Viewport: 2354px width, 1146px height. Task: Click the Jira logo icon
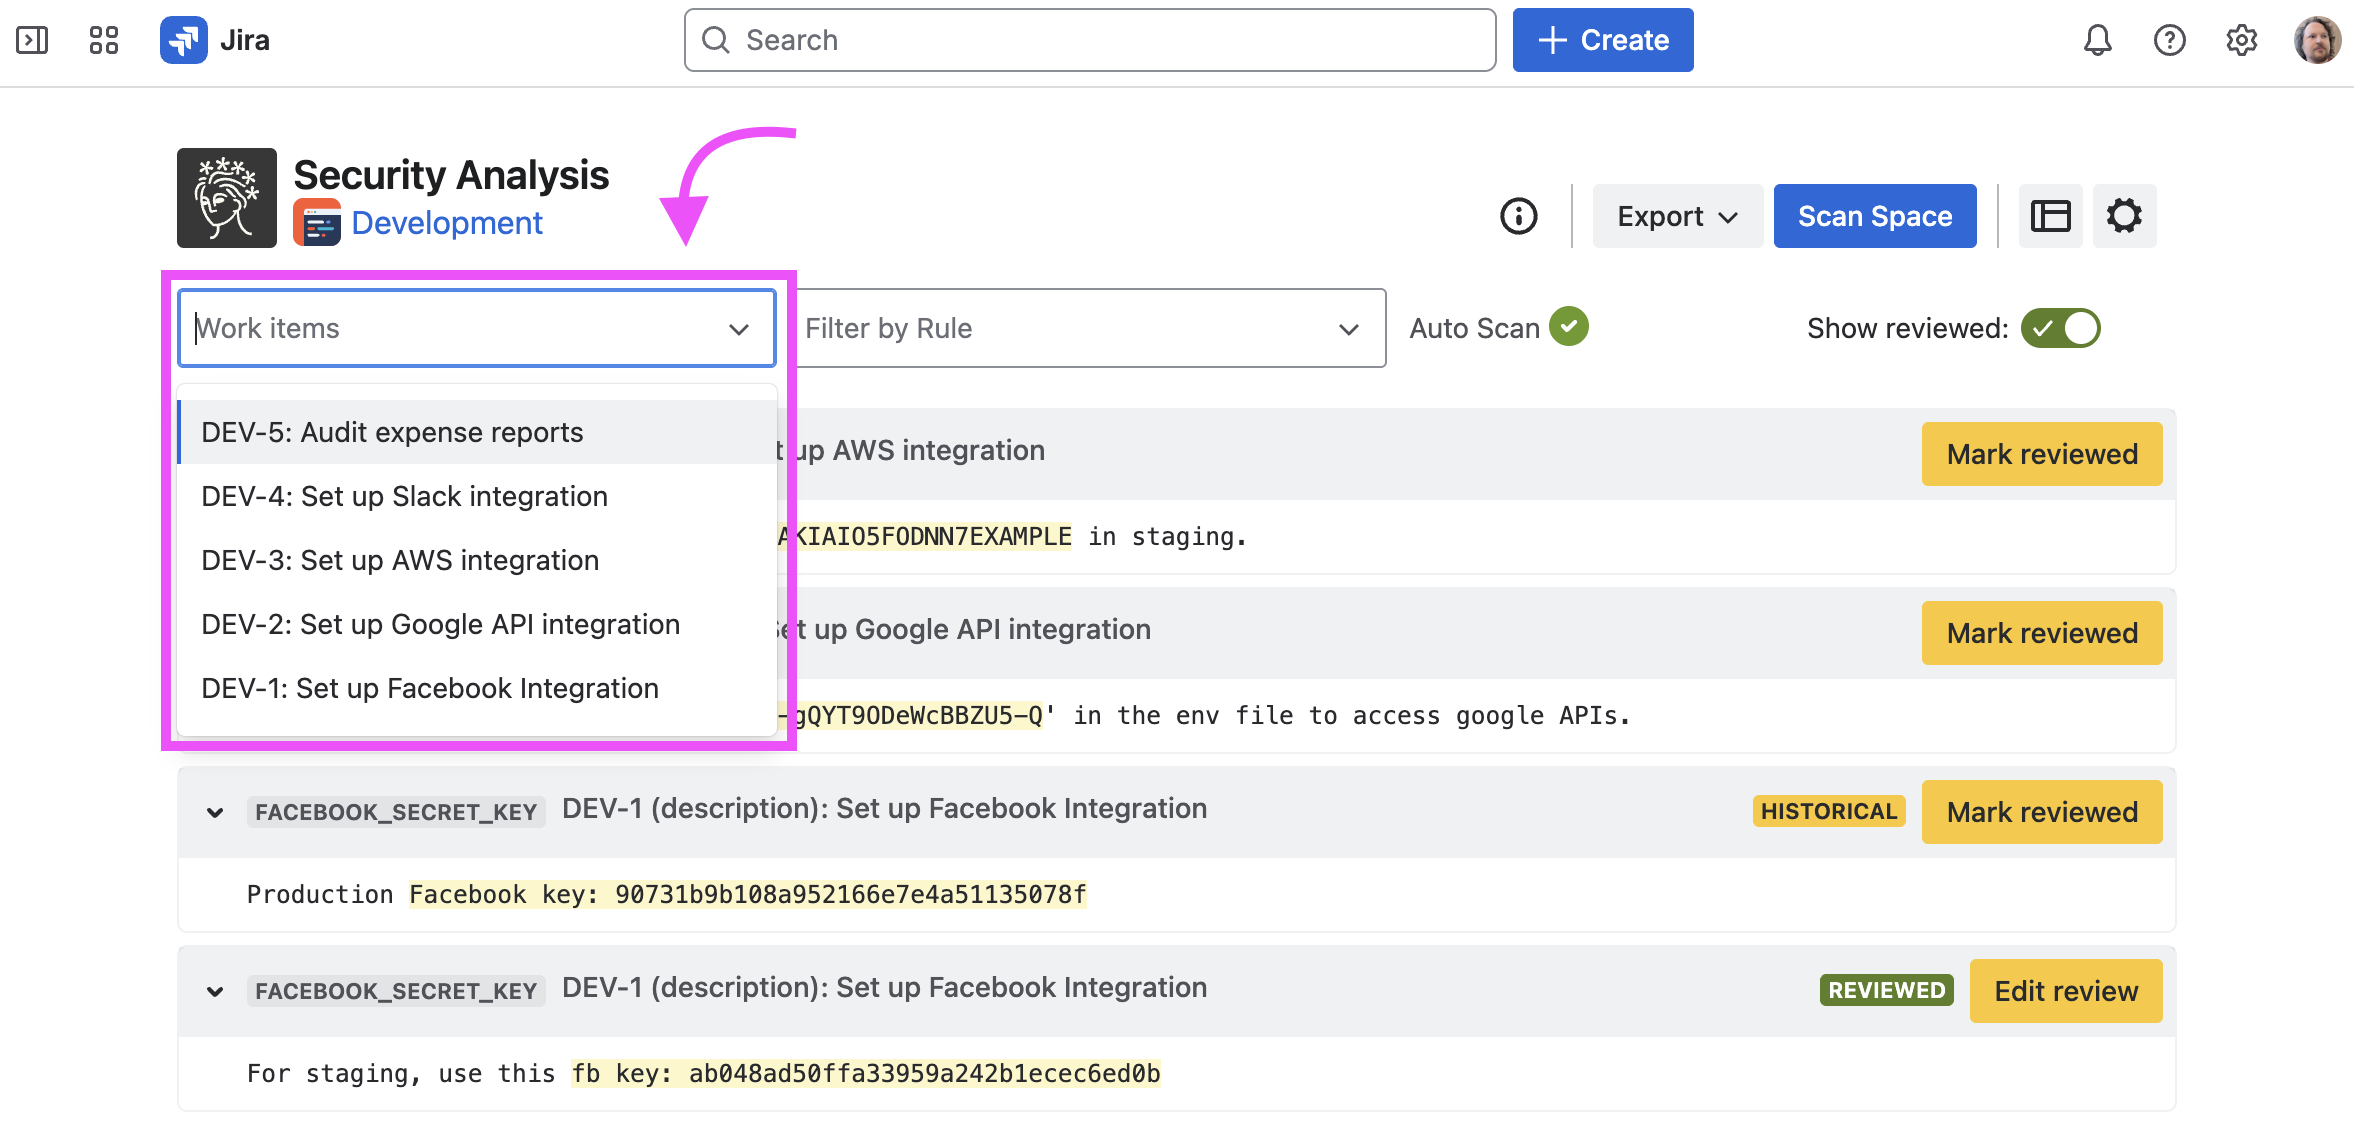pos(184,40)
